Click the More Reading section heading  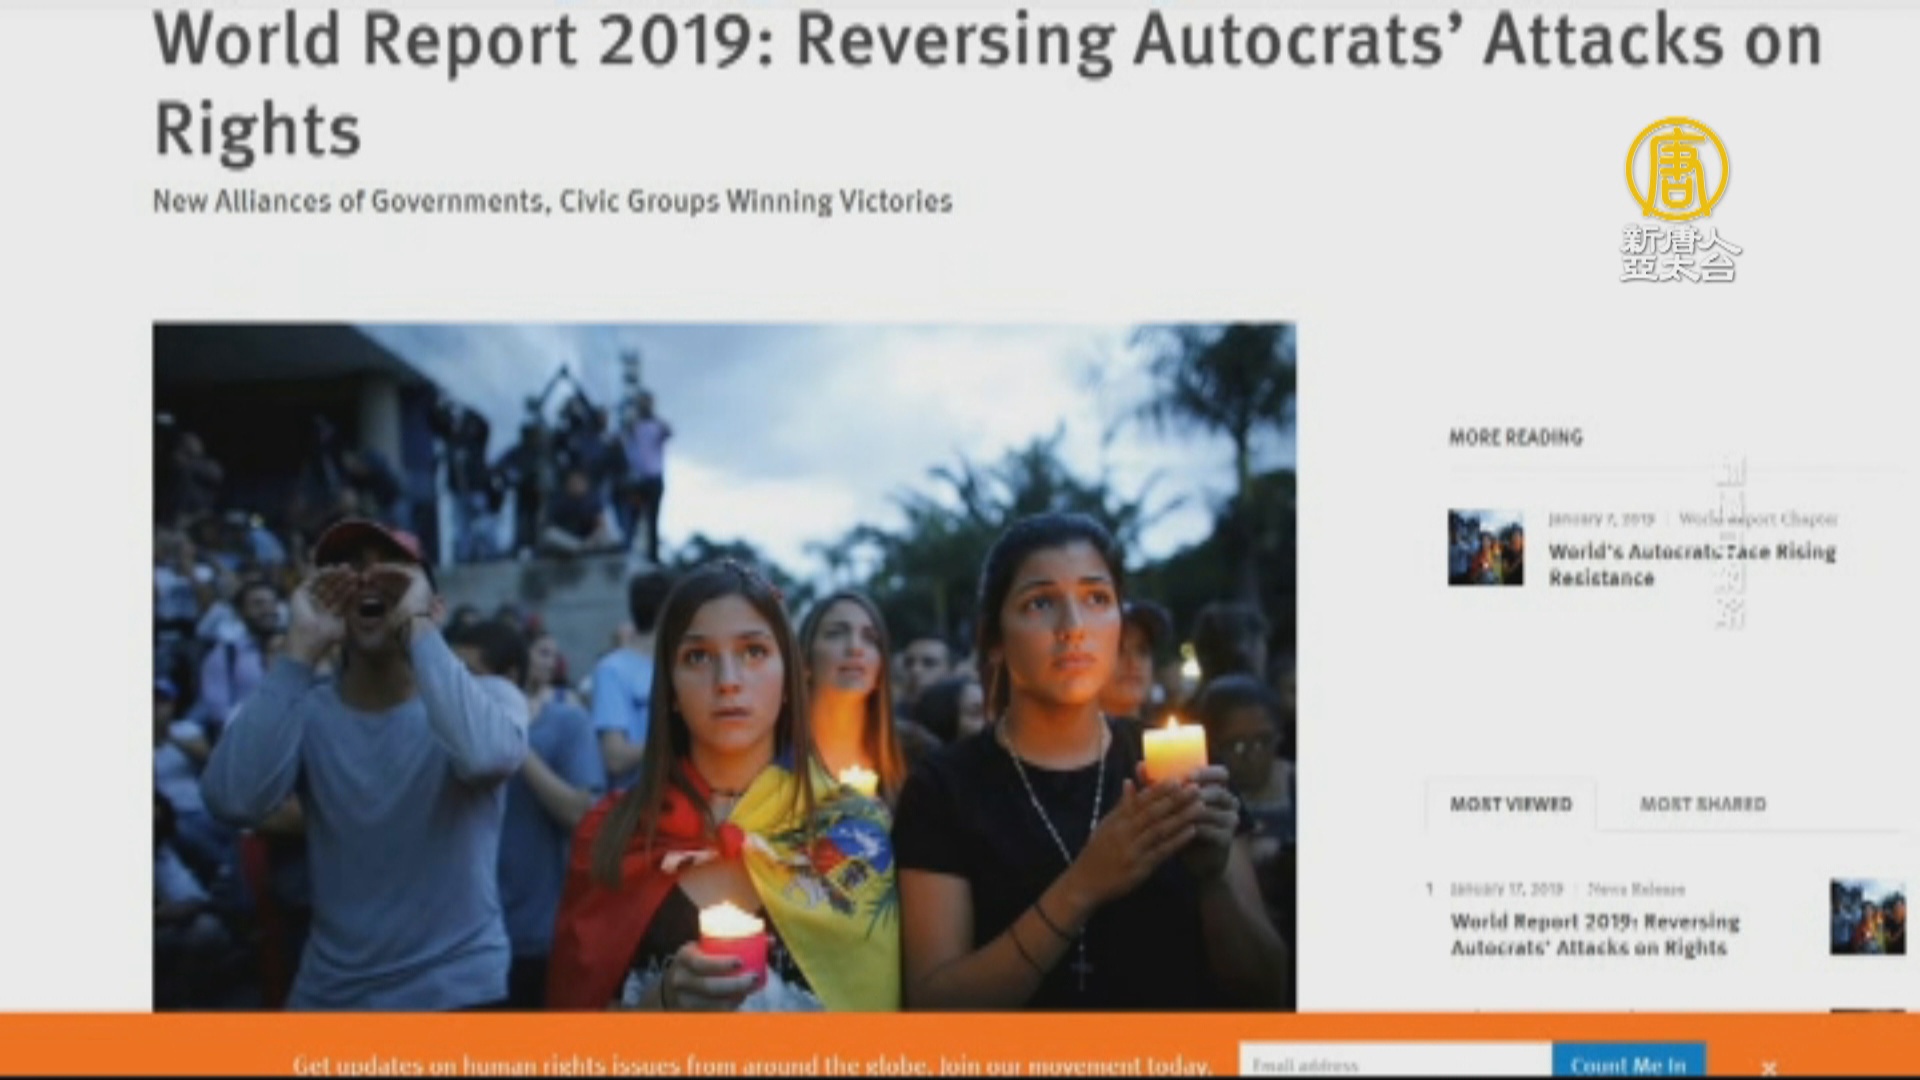click(x=1515, y=437)
